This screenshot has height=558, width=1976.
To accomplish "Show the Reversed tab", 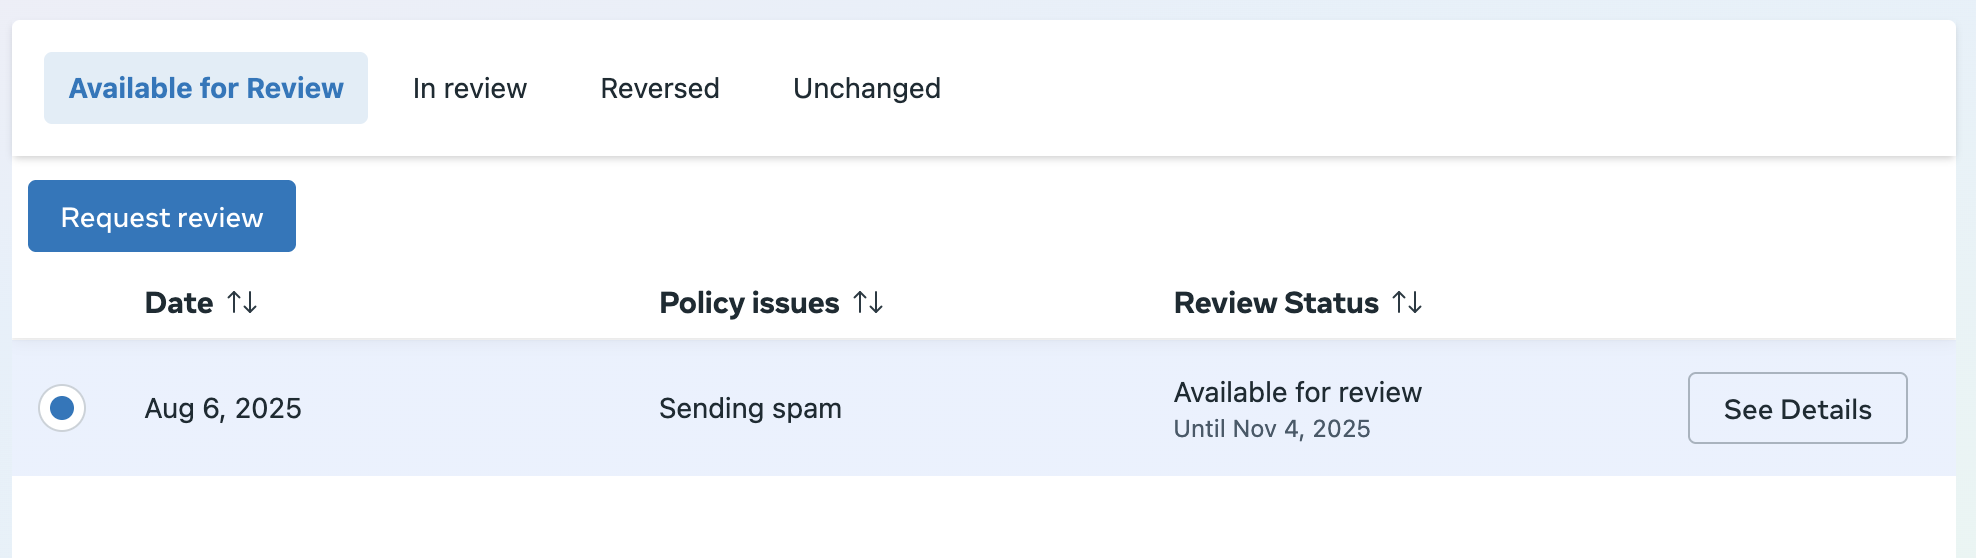I will point(660,88).
